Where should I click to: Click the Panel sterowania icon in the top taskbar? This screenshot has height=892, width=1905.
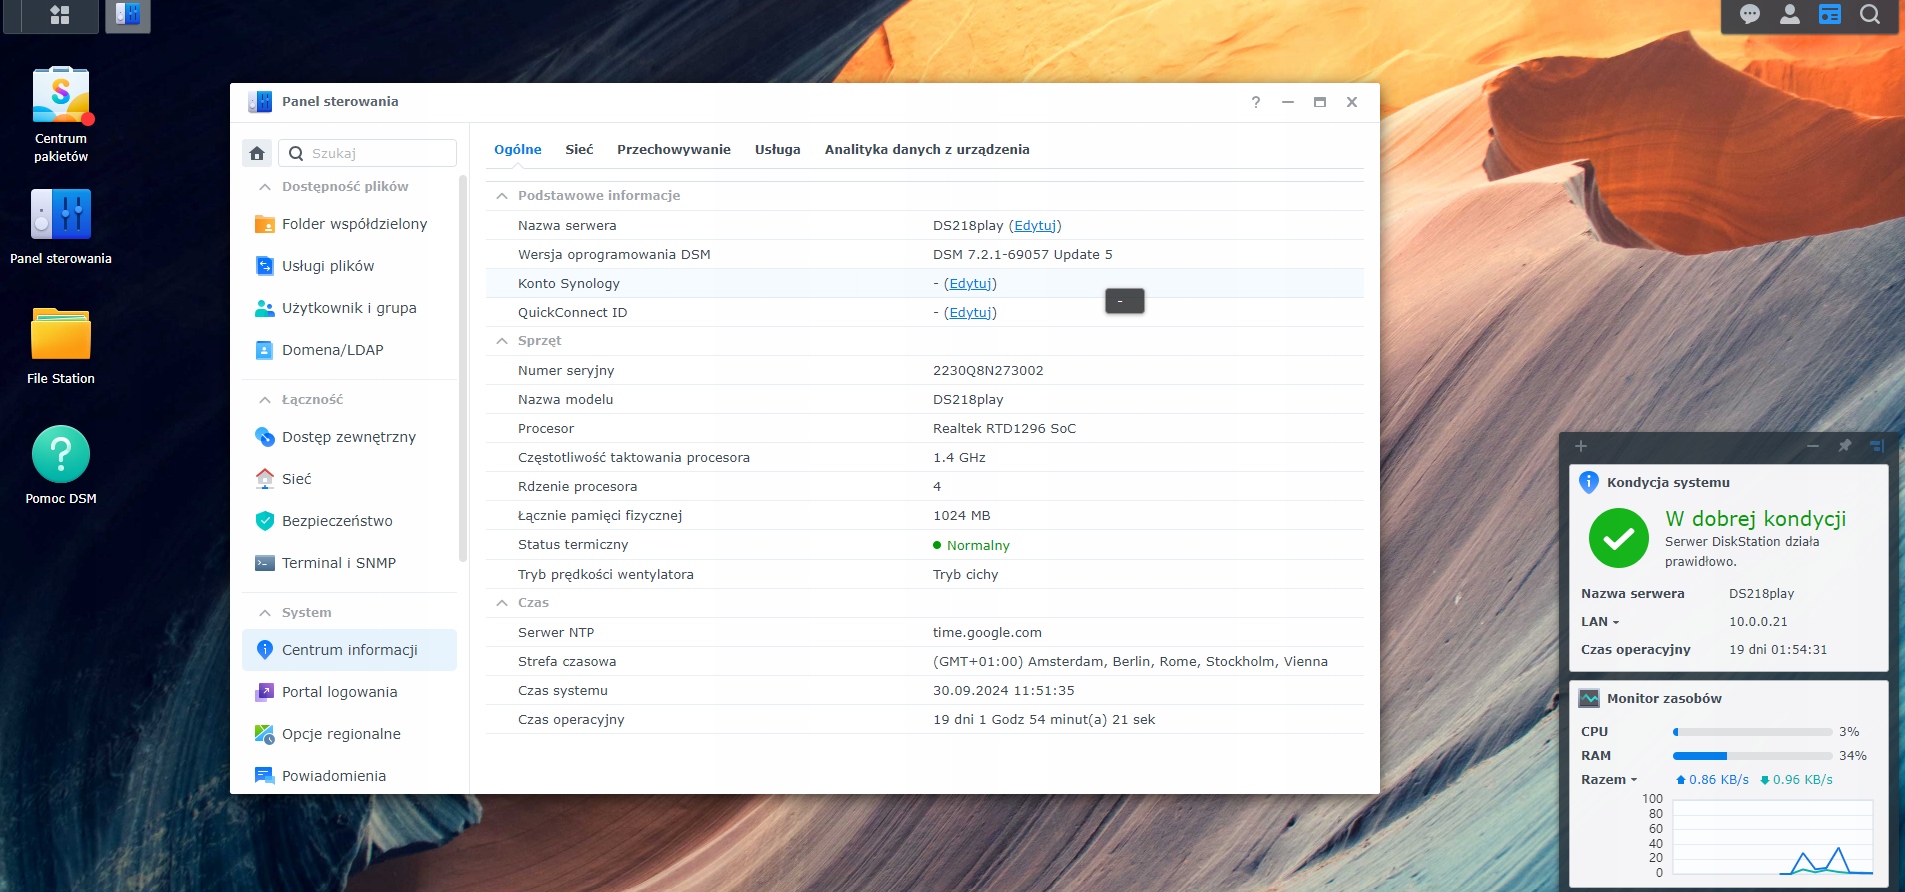pos(128,15)
